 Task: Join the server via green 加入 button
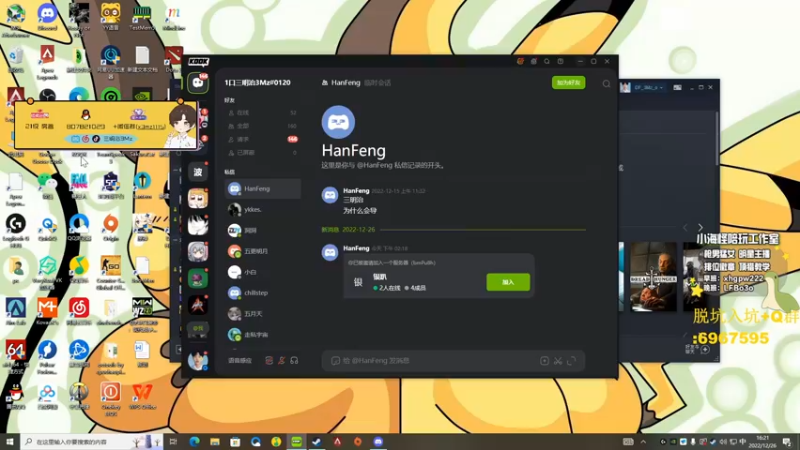pyautogui.click(x=508, y=282)
